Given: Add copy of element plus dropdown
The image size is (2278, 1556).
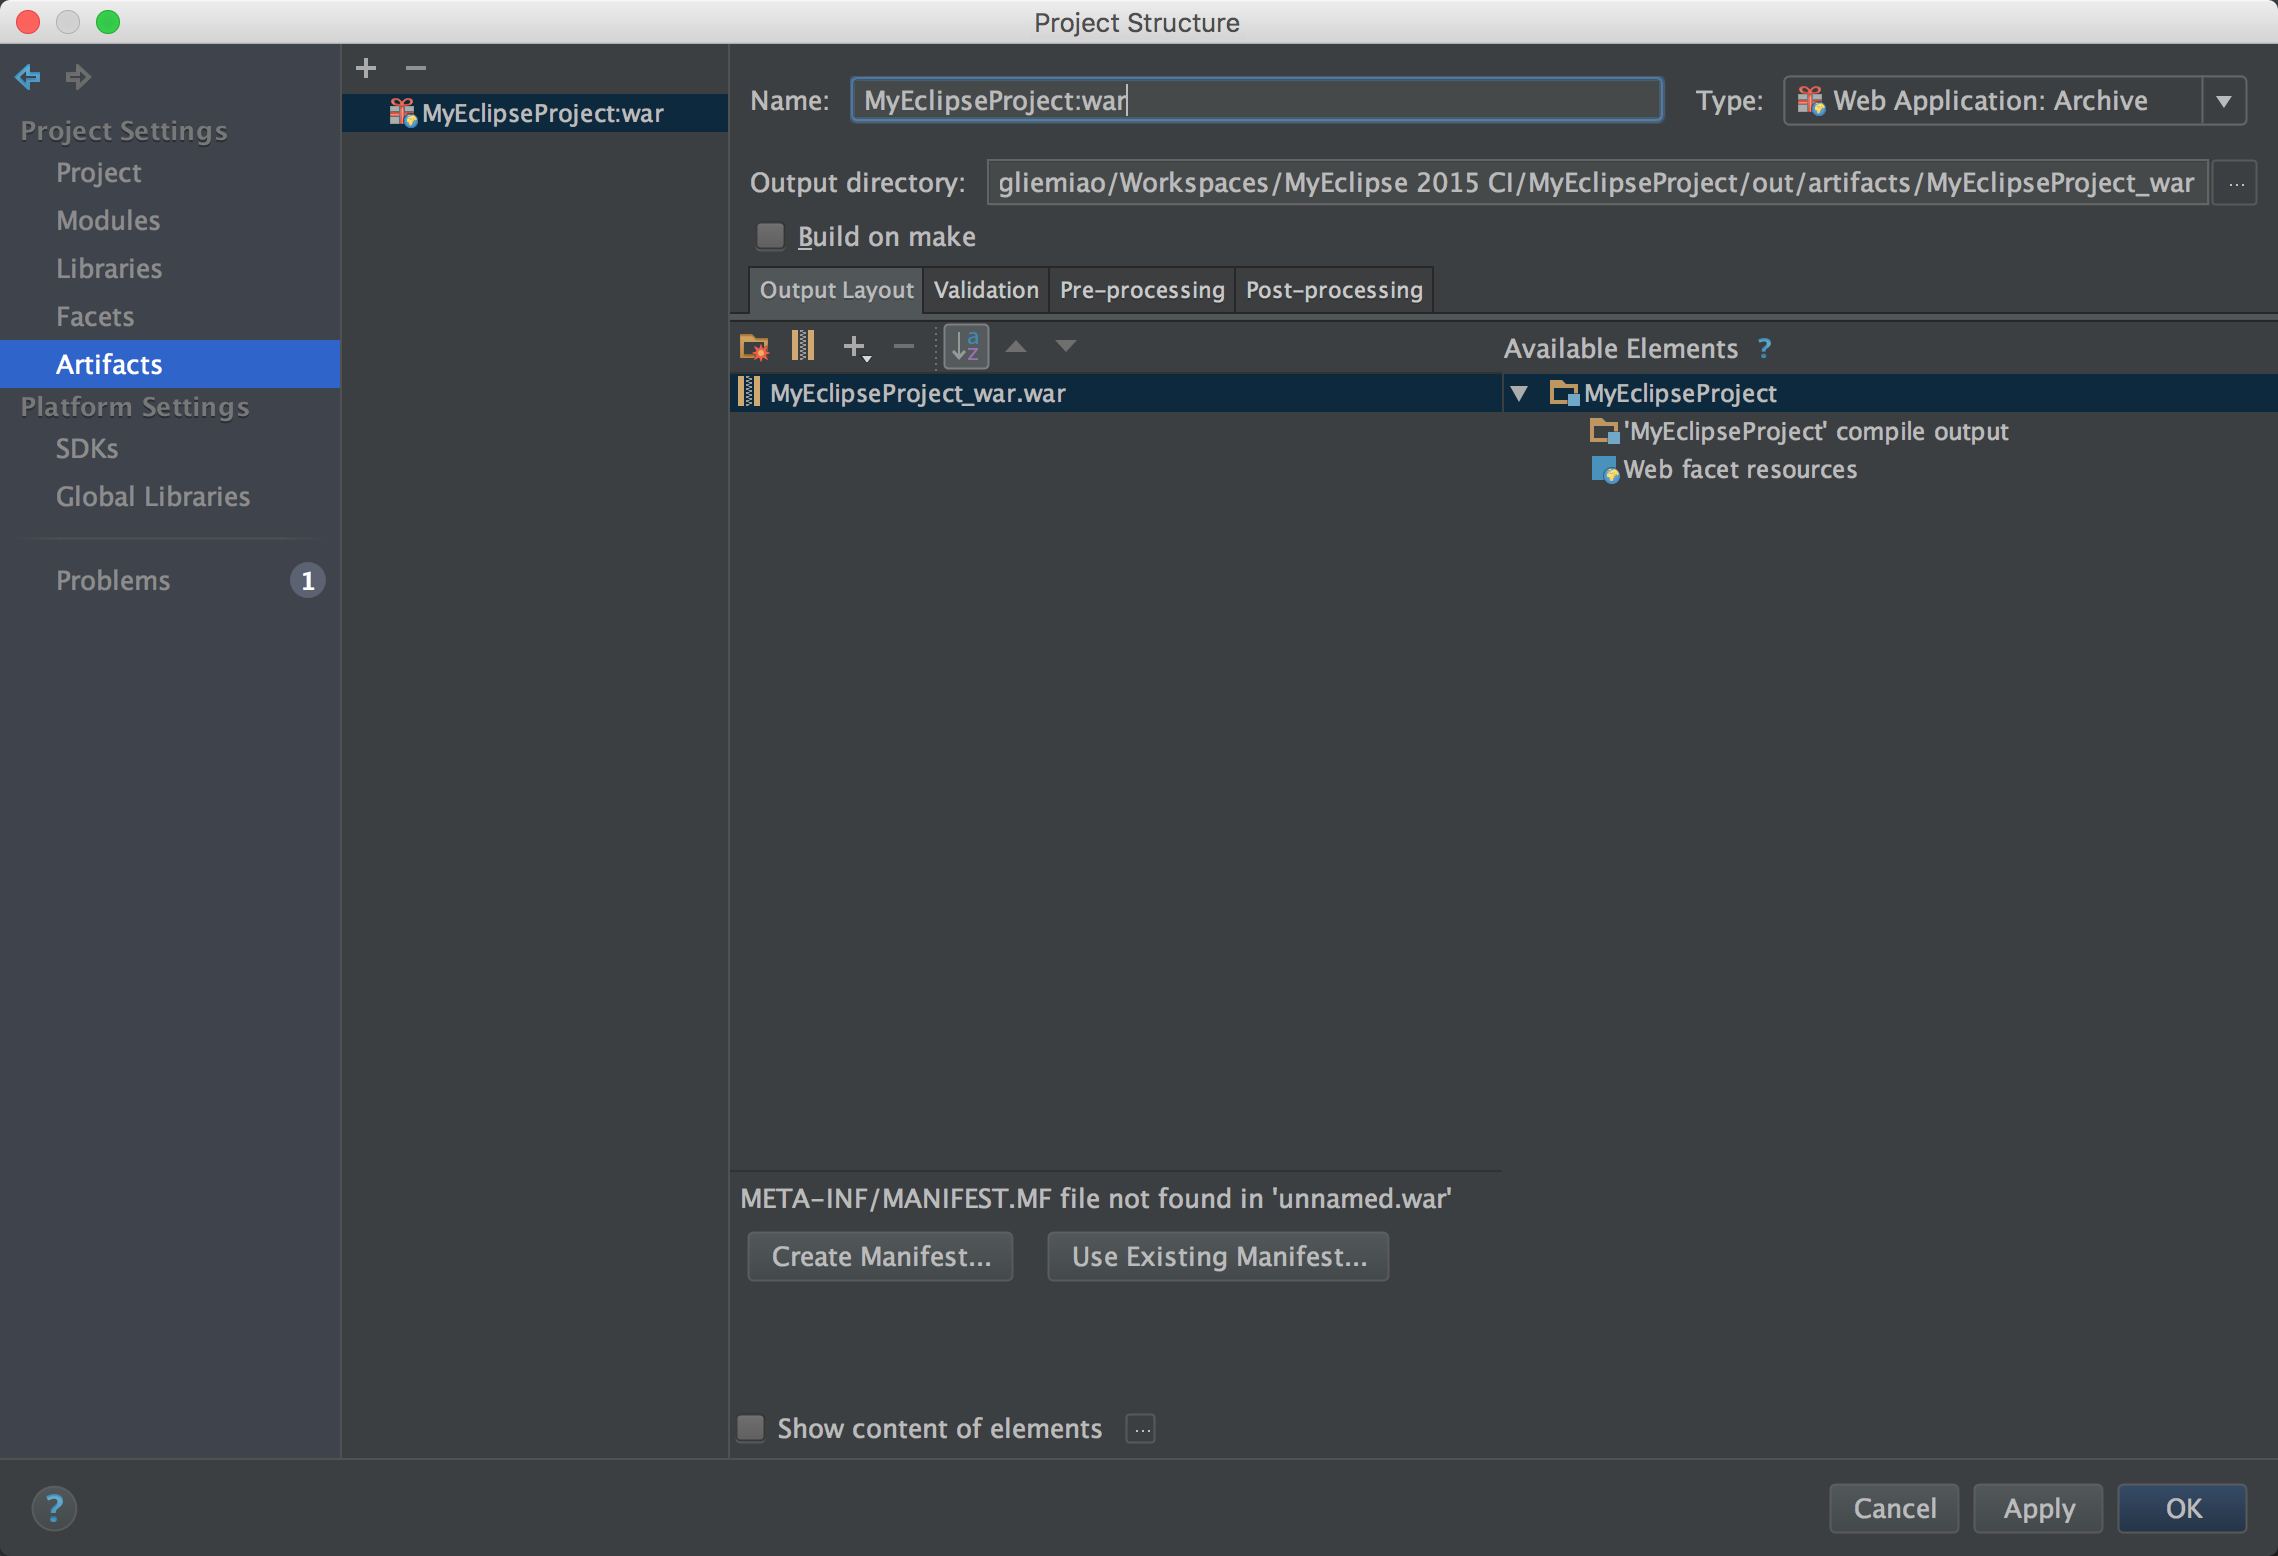Looking at the screenshot, I should (857, 347).
